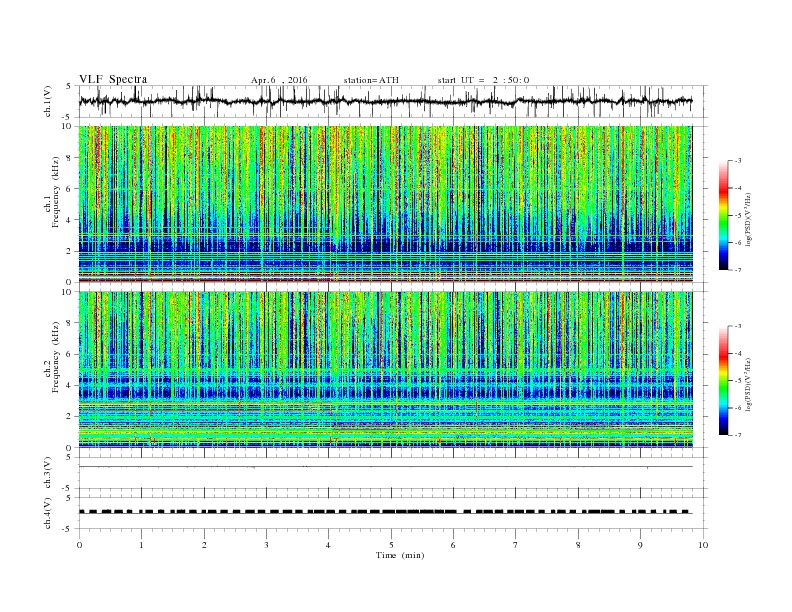Click the '-3' label on ch.1 colorbar
Image resolution: width=792 pixels, height=612 pixels.
(x=738, y=161)
